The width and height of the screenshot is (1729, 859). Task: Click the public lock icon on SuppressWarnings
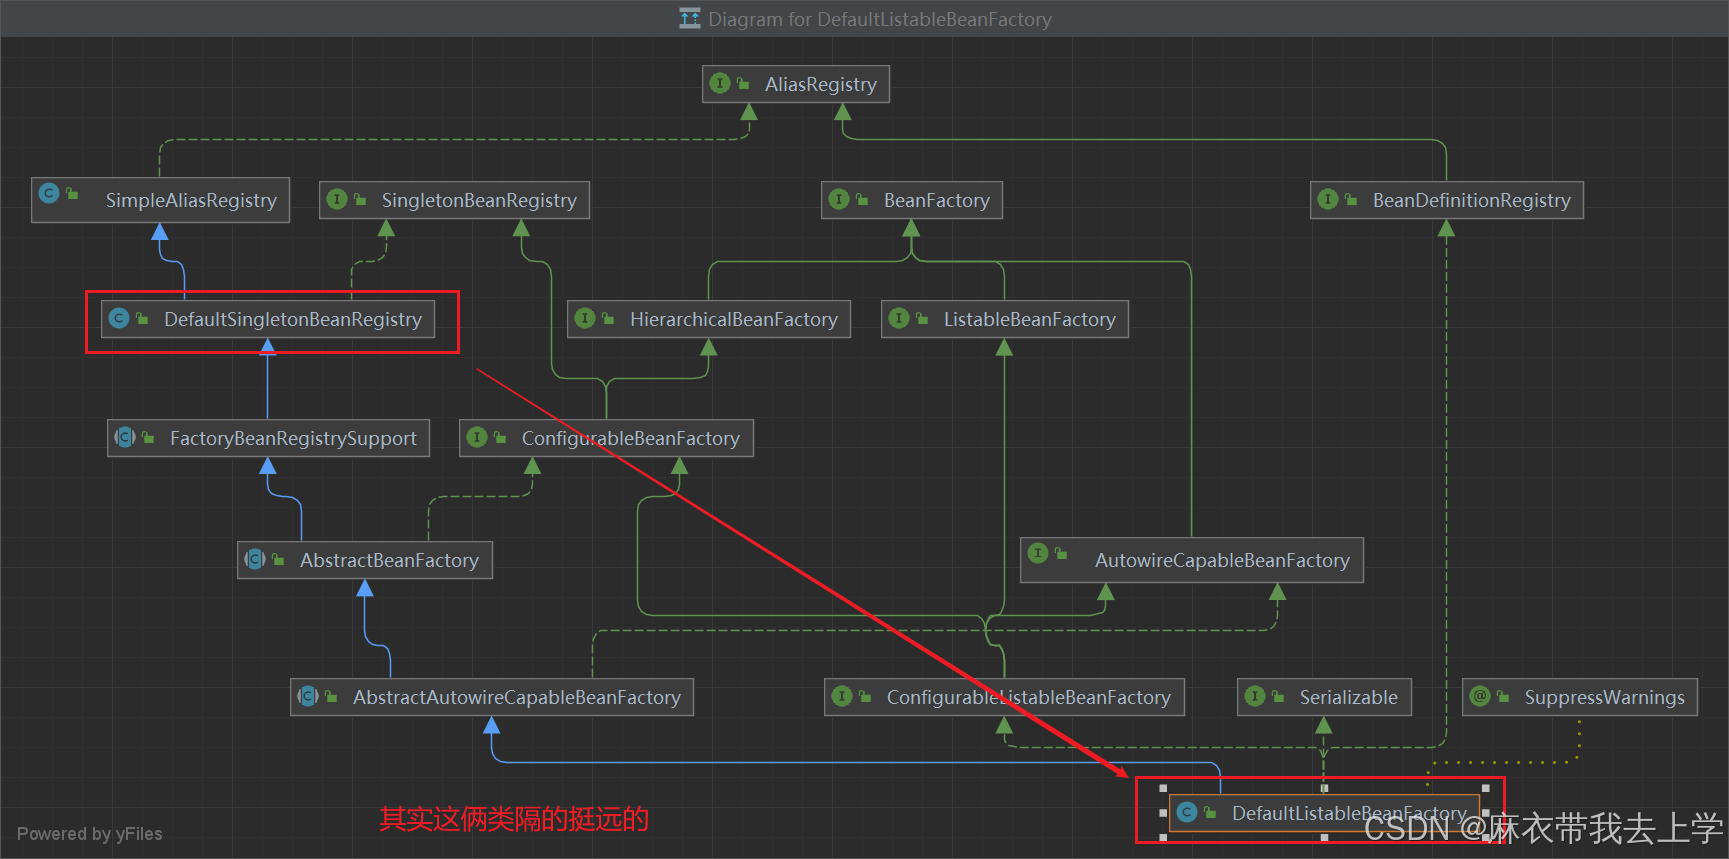pos(1503,697)
